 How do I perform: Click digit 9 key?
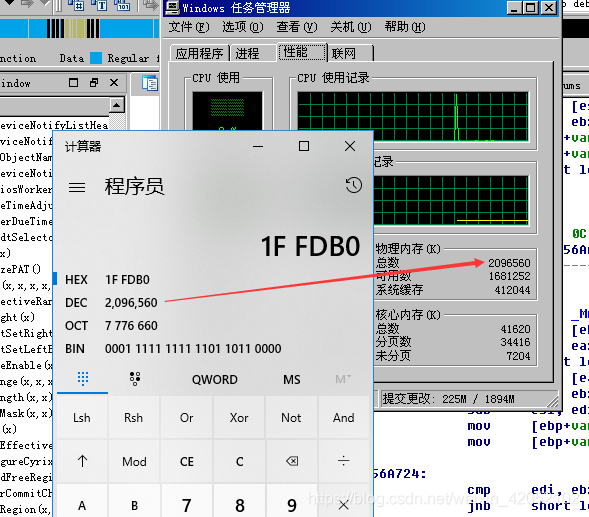[291, 505]
